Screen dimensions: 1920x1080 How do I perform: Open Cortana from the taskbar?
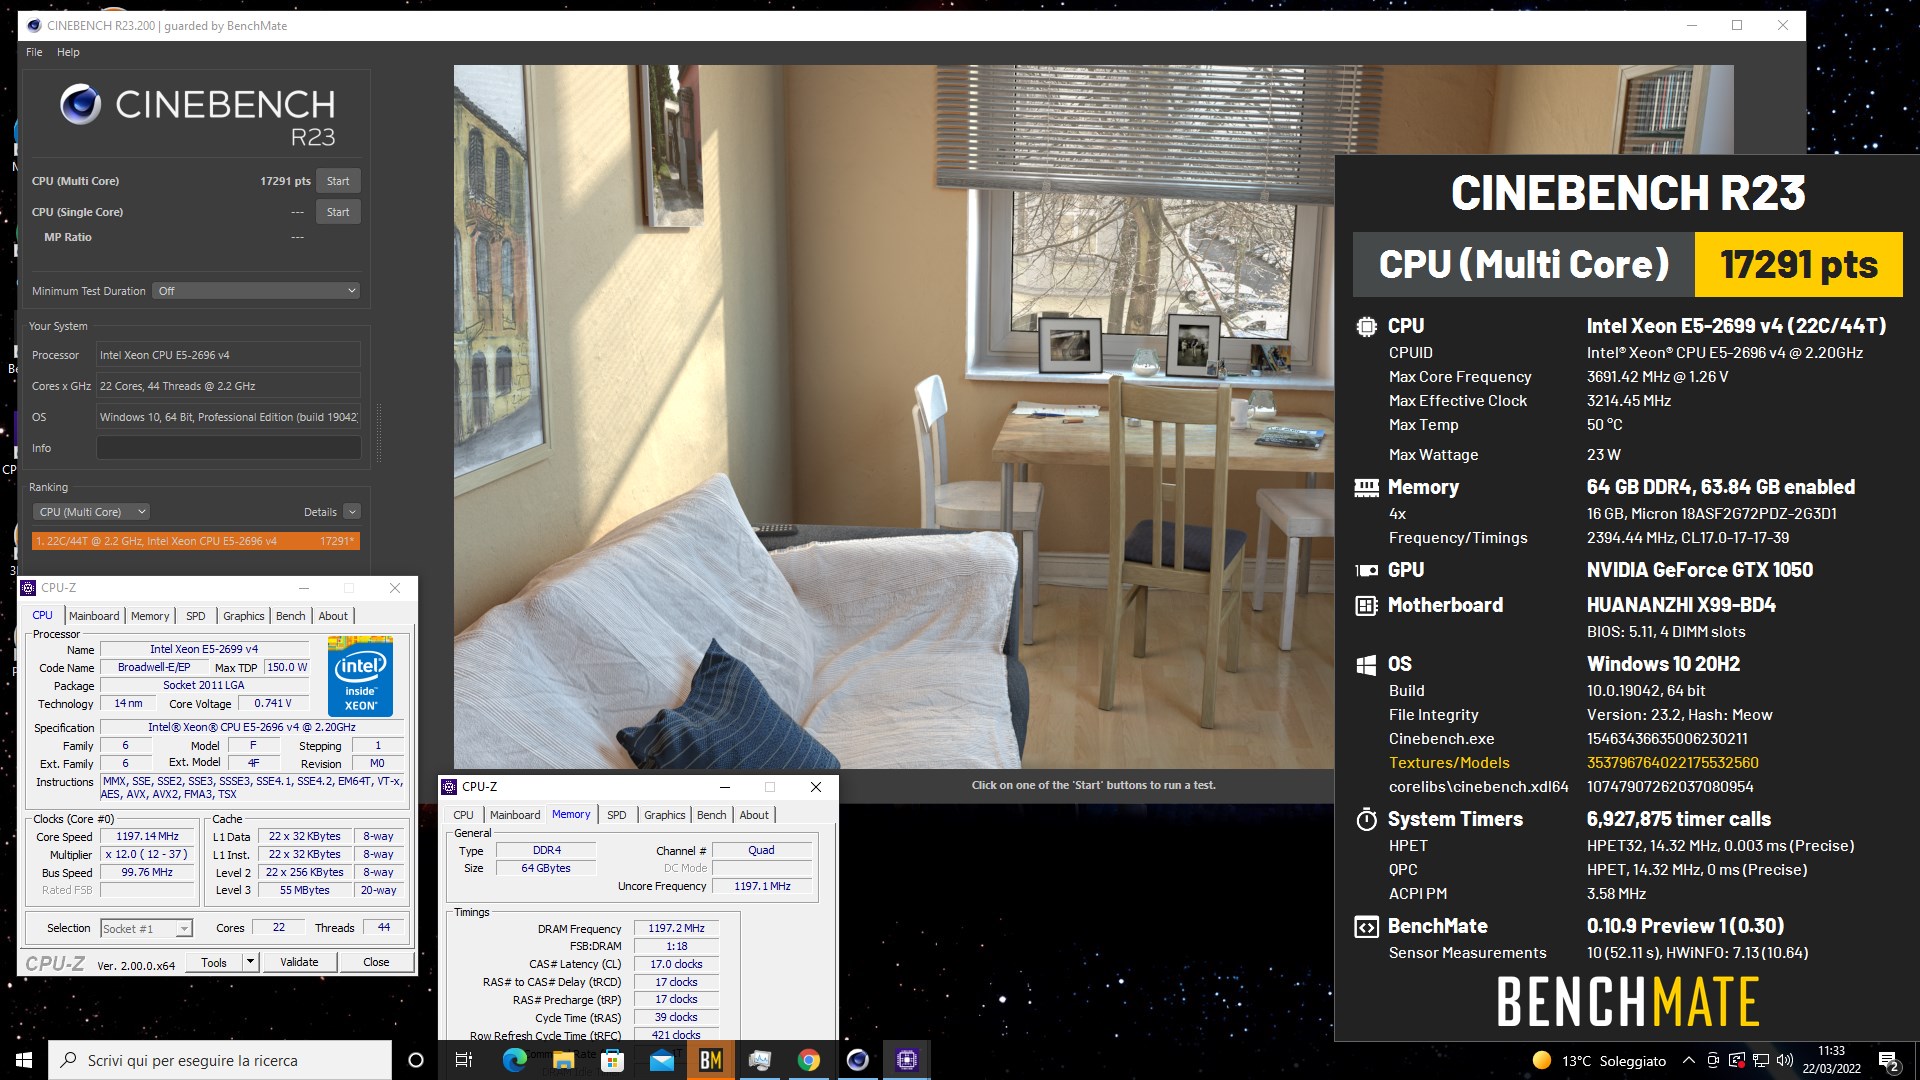click(416, 1060)
